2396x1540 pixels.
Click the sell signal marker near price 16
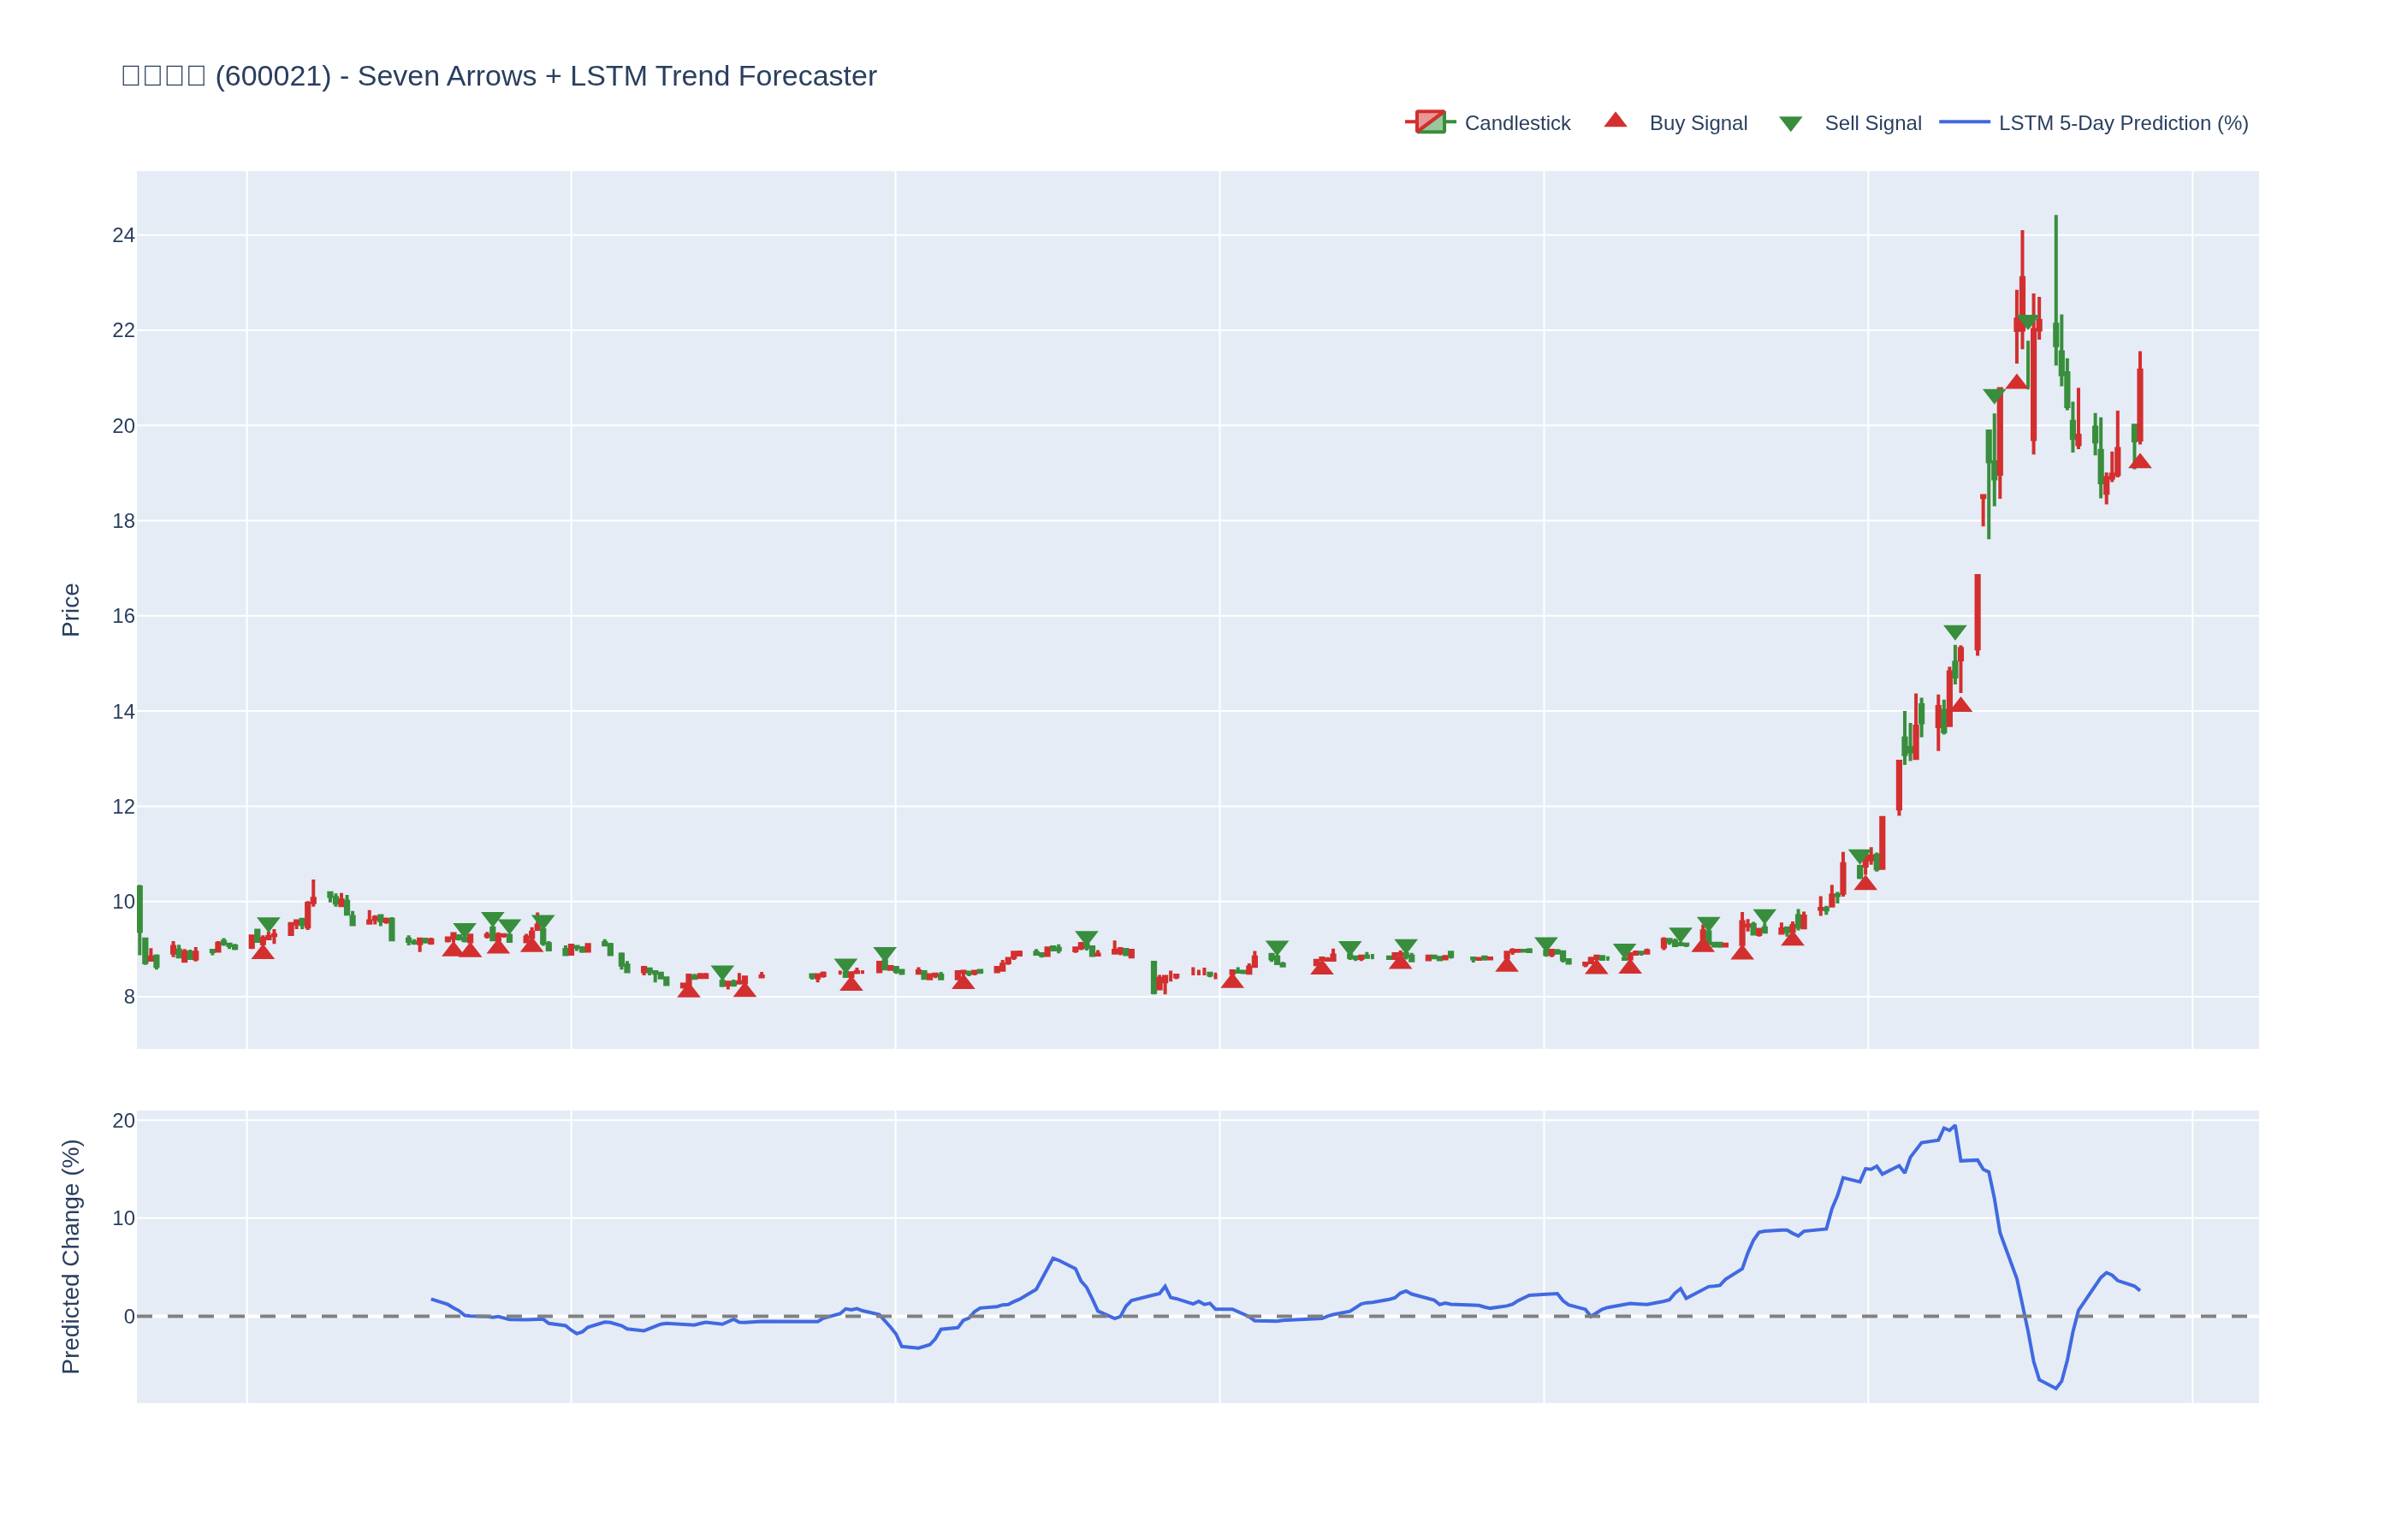(1955, 632)
